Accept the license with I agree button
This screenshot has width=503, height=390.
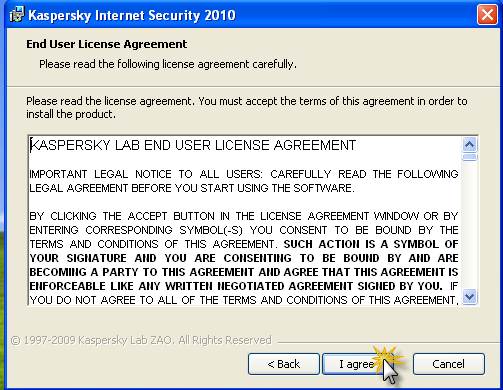358,364
